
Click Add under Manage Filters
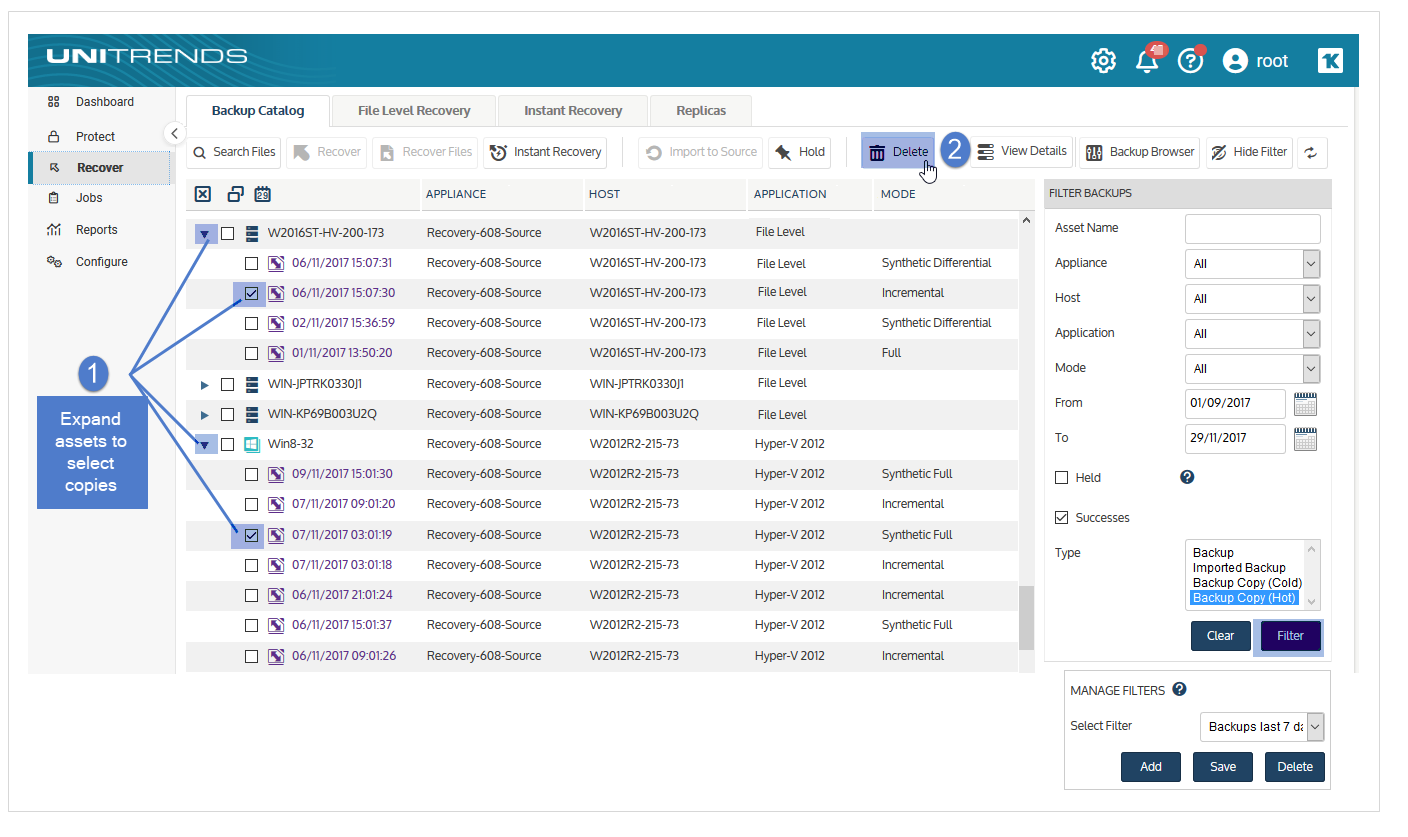click(1151, 767)
